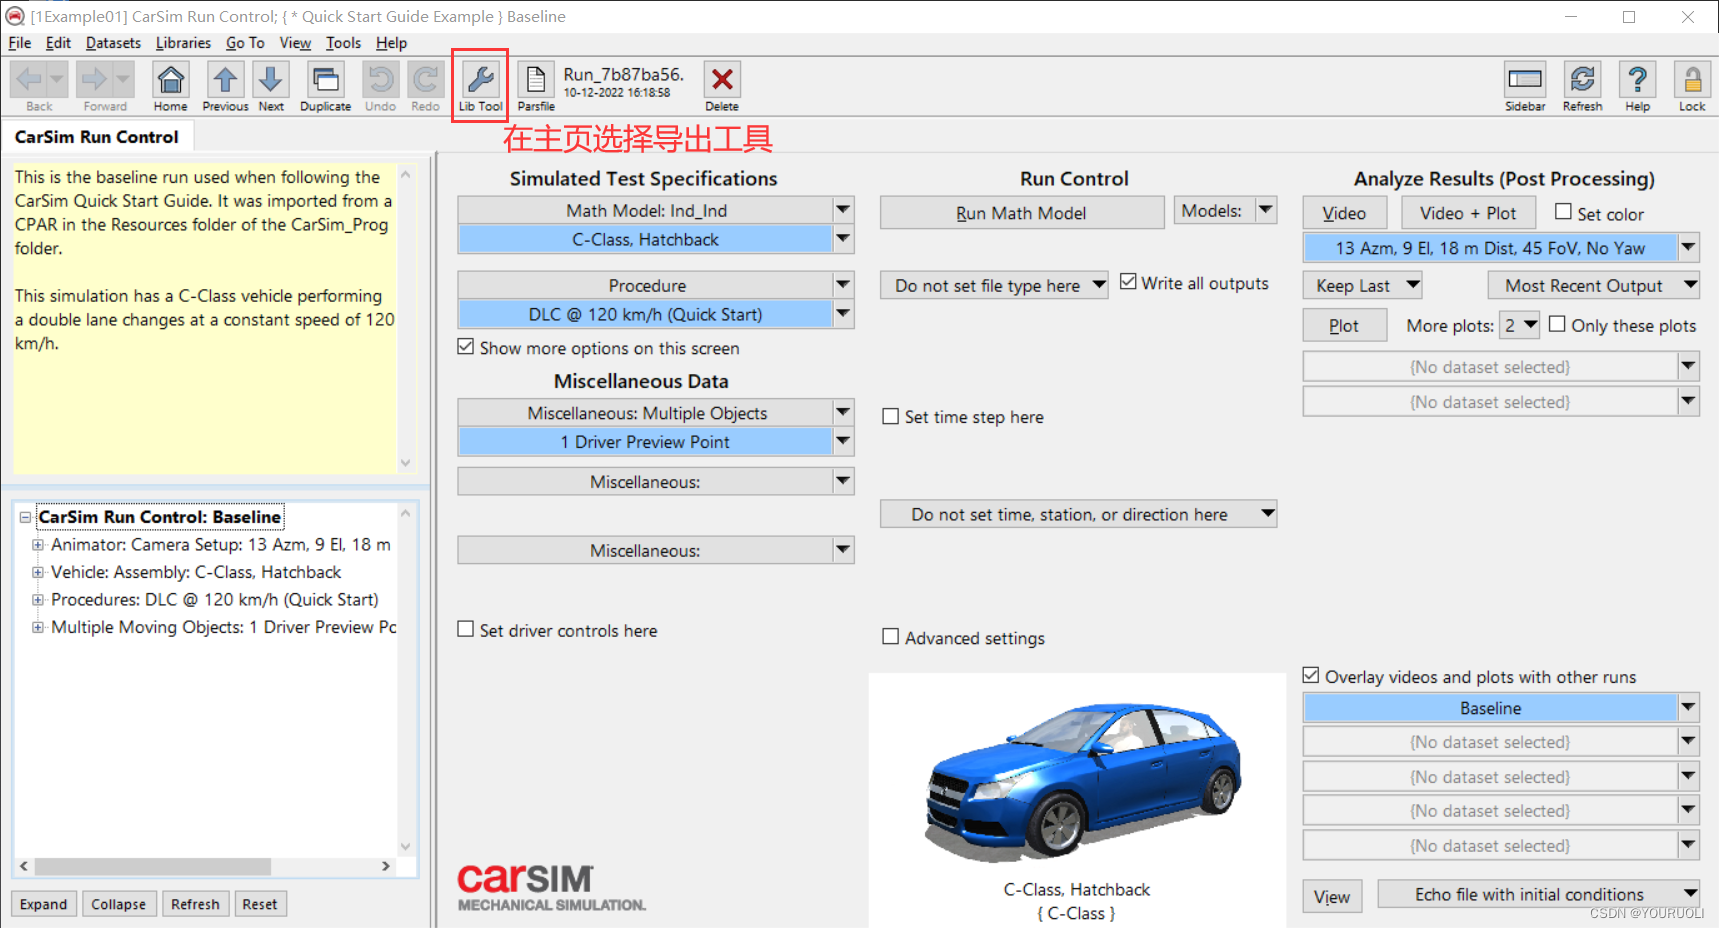Lock the dataset using the Lock icon

(1691, 85)
